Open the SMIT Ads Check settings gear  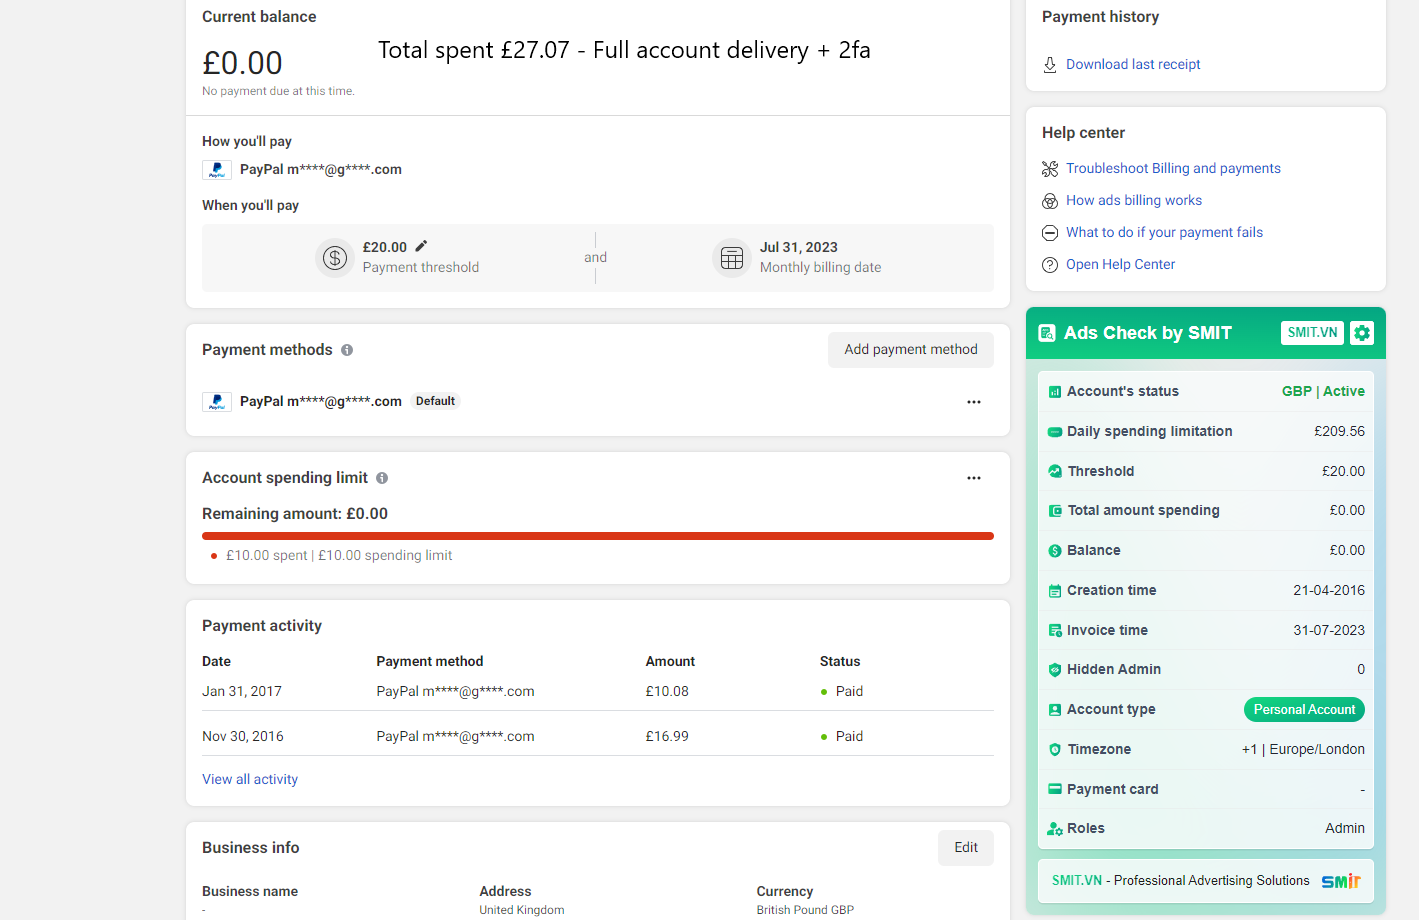coord(1362,333)
